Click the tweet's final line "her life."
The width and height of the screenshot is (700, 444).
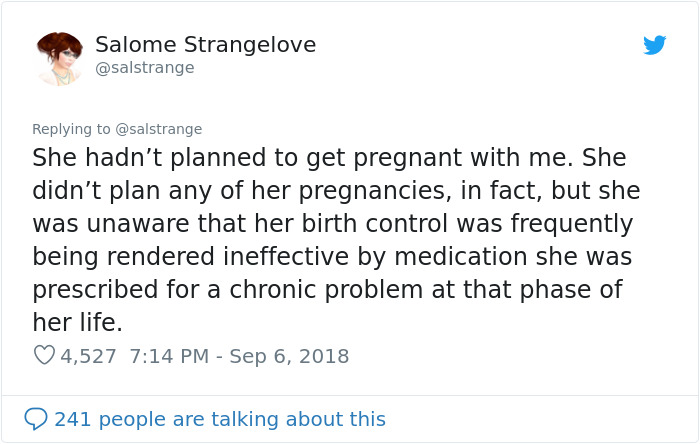(77, 323)
